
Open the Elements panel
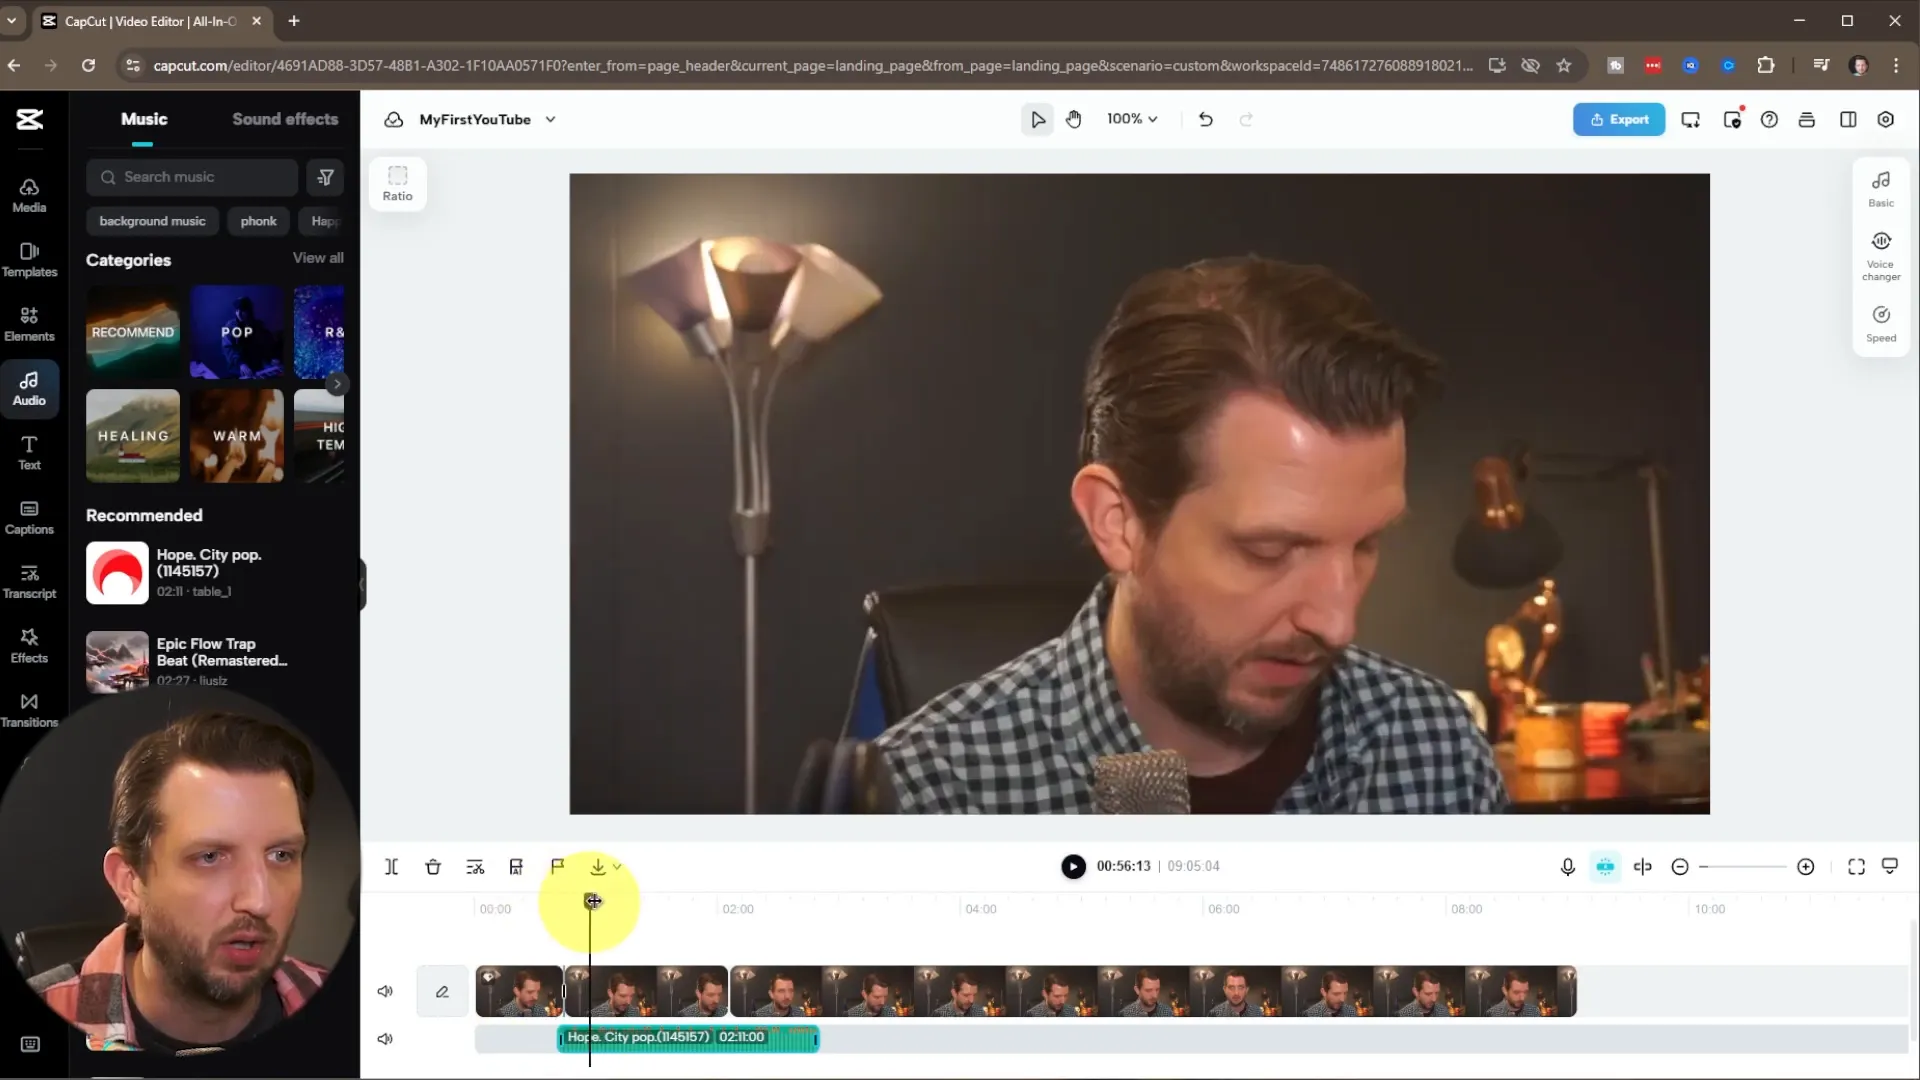tap(29, 324)
